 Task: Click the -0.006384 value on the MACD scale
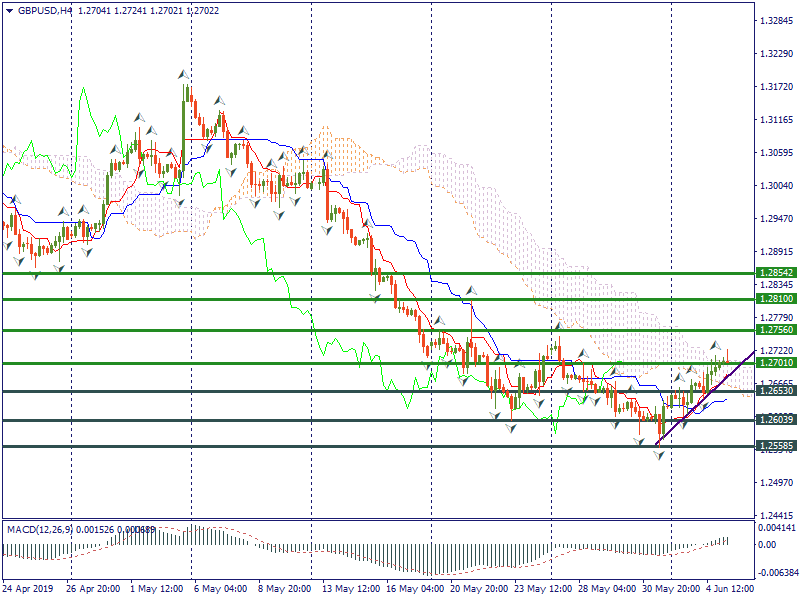click(x=776, y=573)
